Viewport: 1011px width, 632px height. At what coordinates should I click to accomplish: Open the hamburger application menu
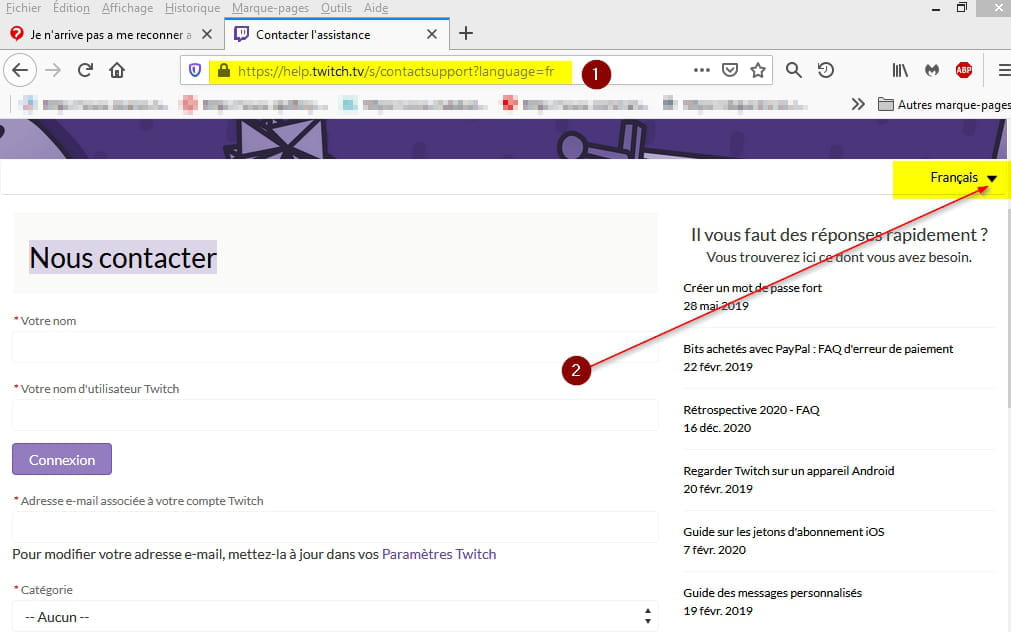coord(1004,70)
